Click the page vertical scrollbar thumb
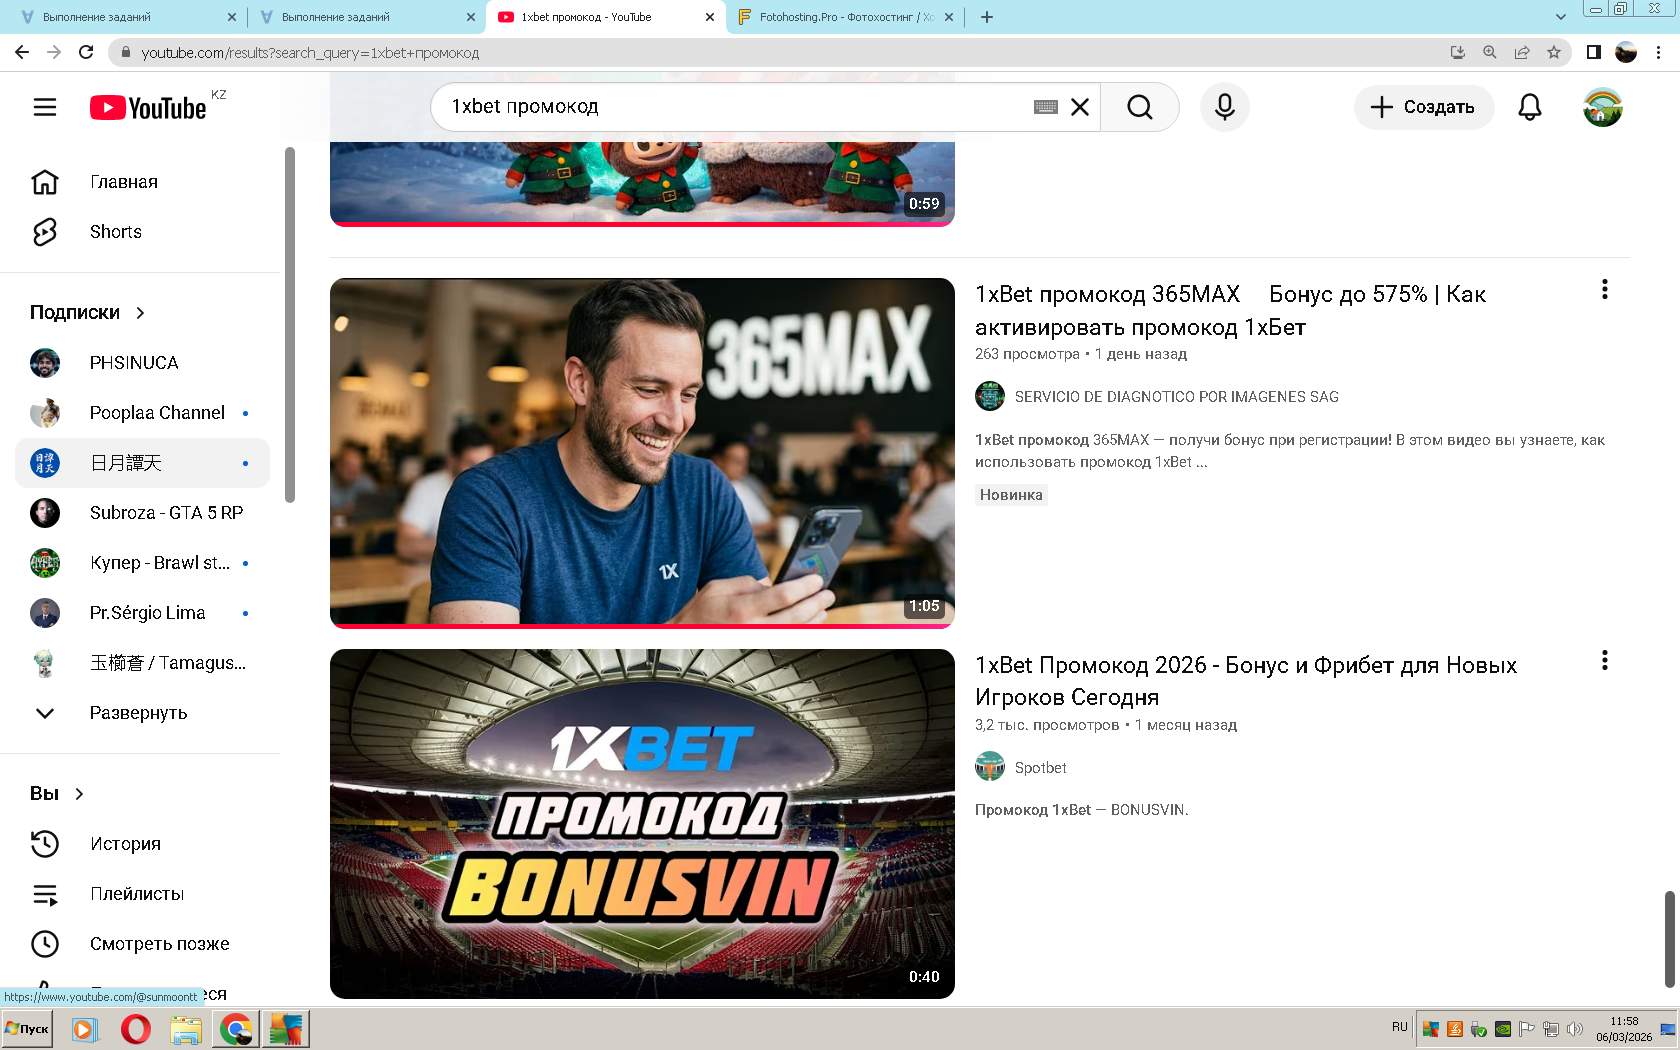 [1668, 939]
